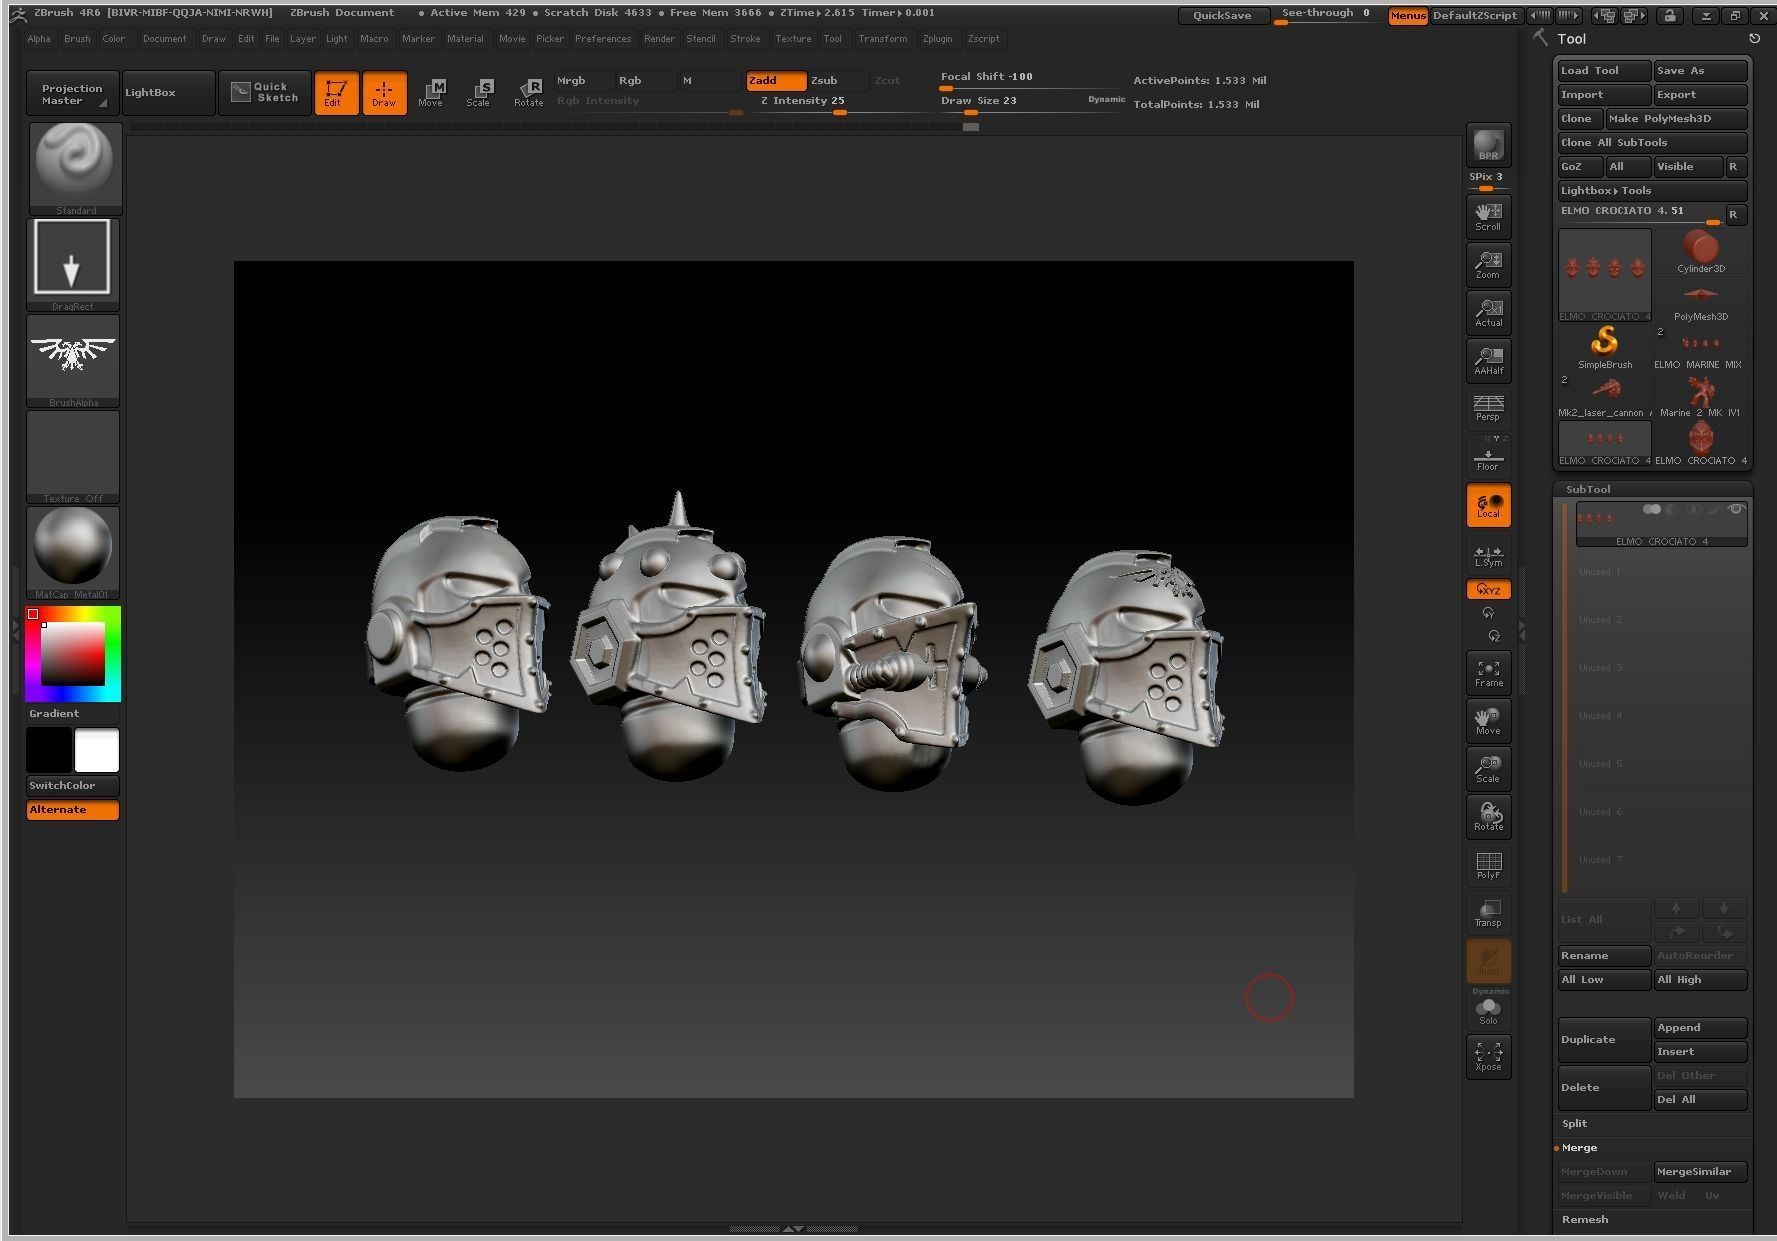Click the Load Tool button
Viewport: 1777px width, 1241px height.
pos(1604,70)
